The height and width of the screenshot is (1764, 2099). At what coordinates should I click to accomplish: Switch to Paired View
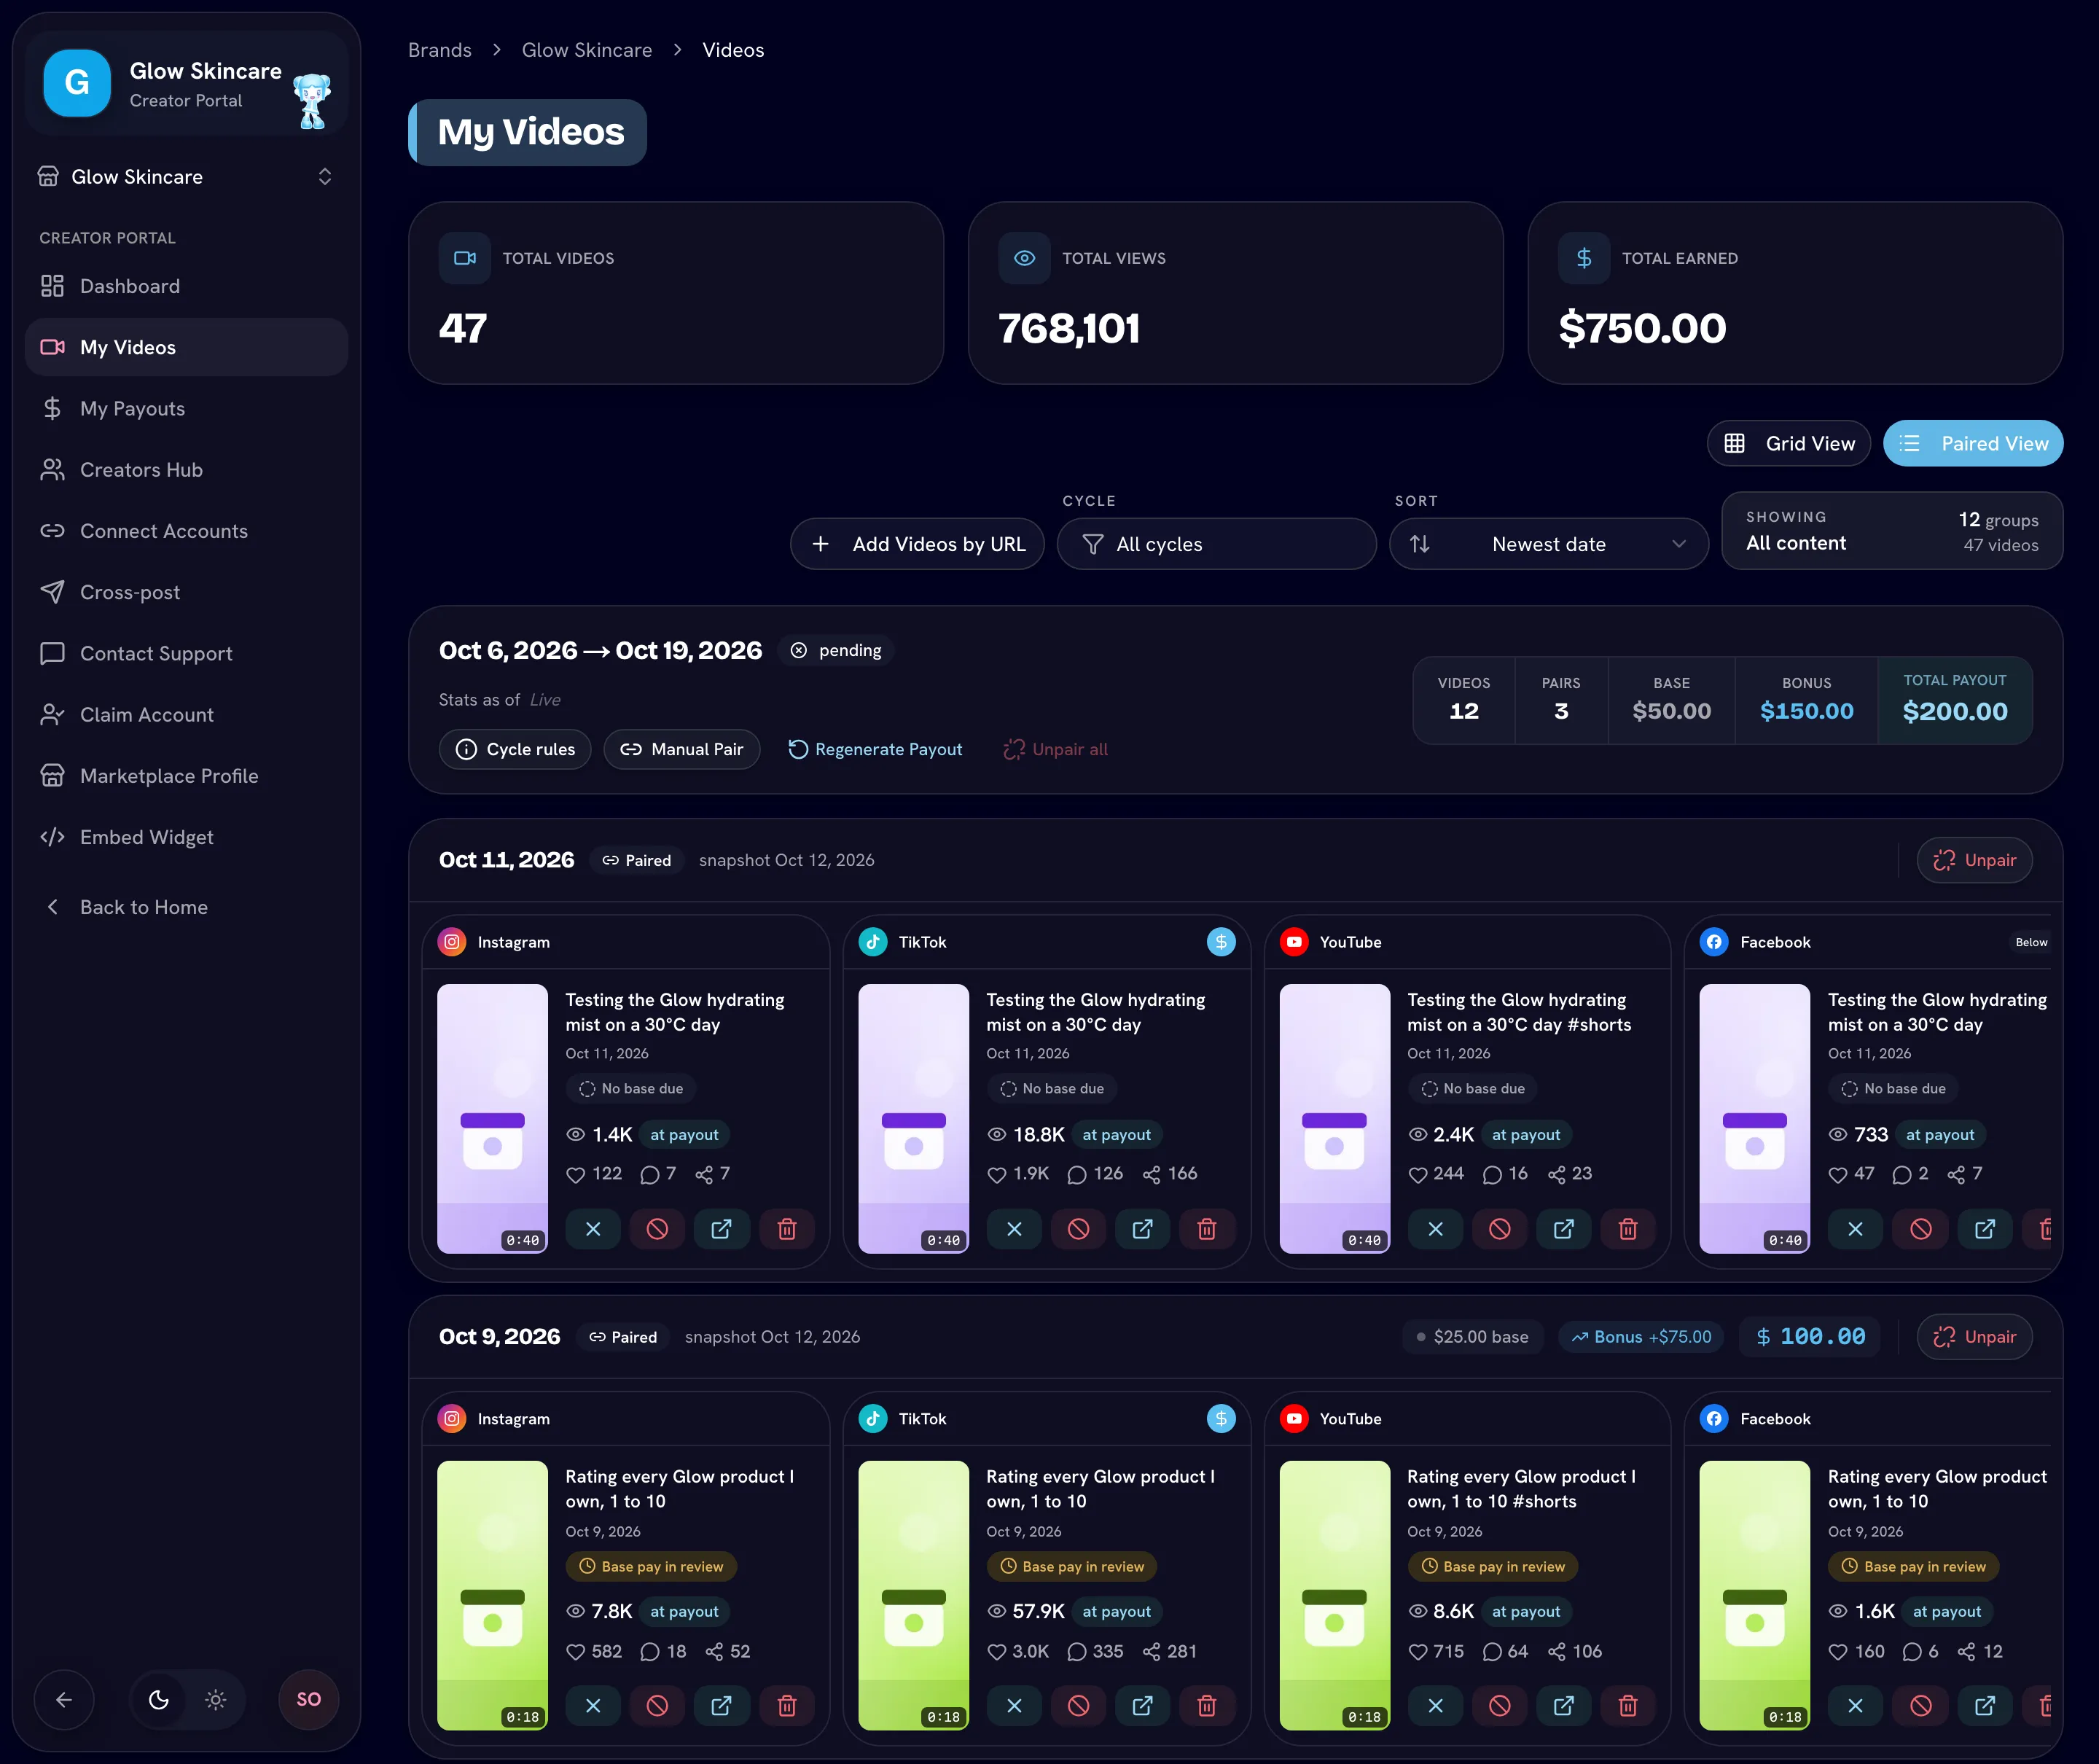[x=1973, y=443]
